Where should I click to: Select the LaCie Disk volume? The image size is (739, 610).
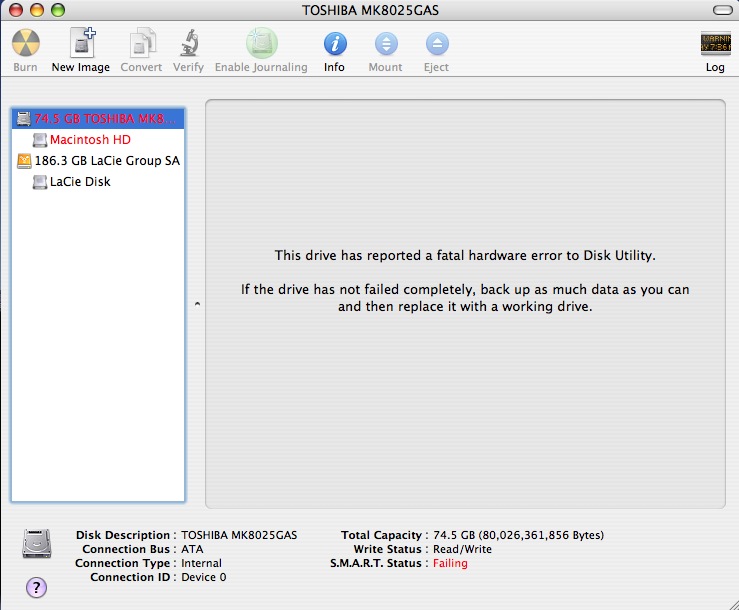click(98, 181)
